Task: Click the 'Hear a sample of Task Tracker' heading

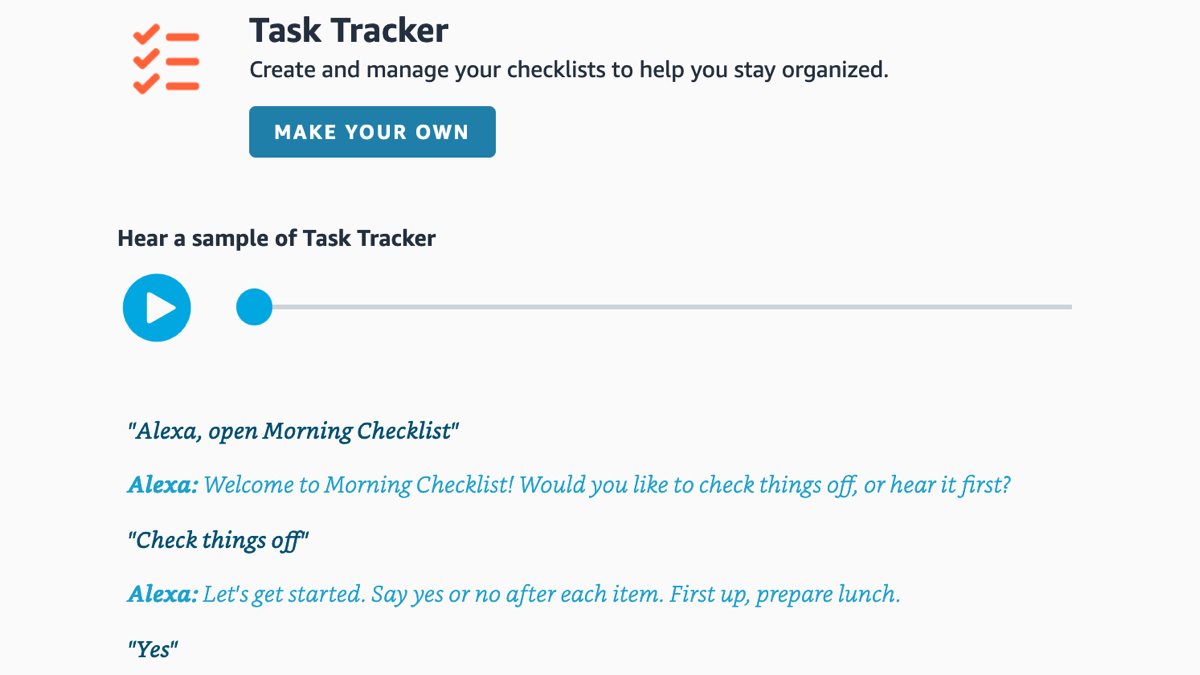Action: [x=277, y=238]
